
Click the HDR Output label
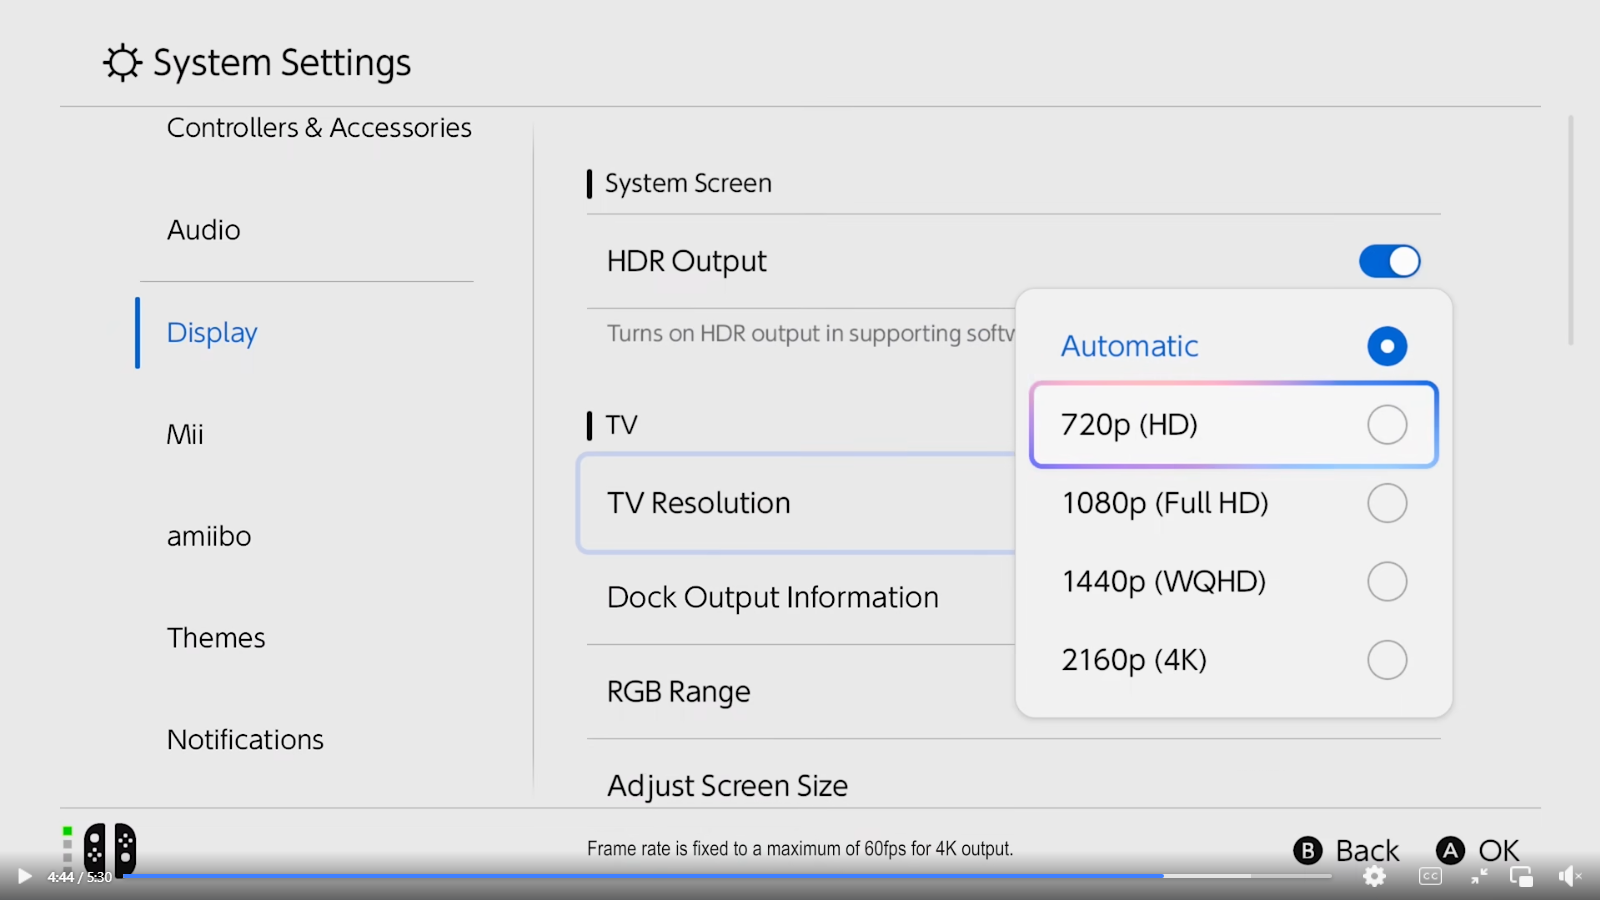[x=686, y=262]
